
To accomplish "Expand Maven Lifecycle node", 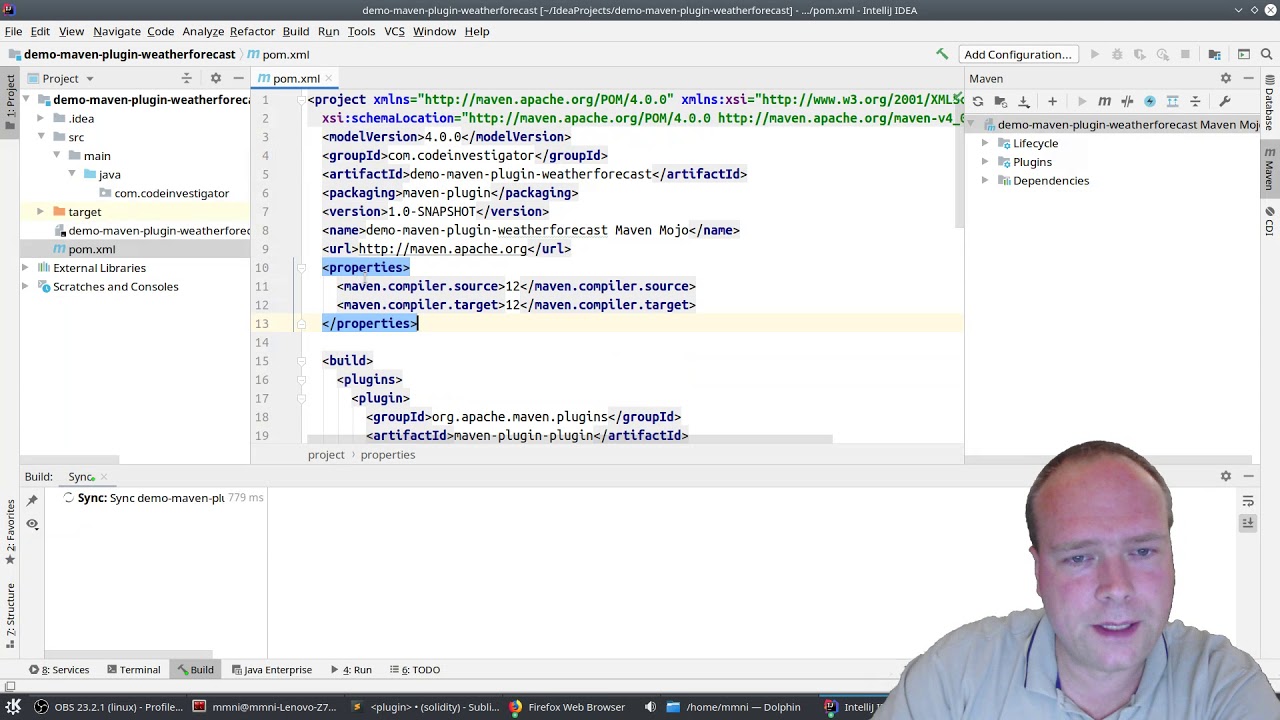I will pos(985,144).
